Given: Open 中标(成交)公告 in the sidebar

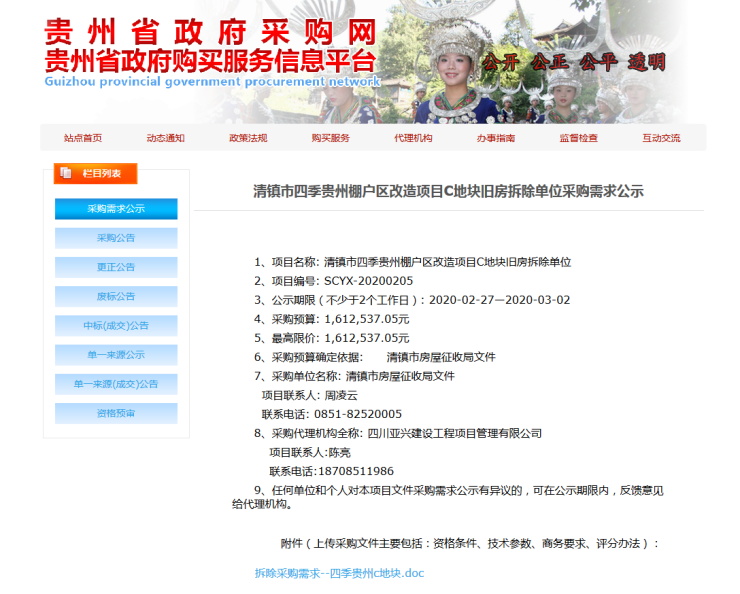Looking at the screenshot, I should tap(116, 326).
